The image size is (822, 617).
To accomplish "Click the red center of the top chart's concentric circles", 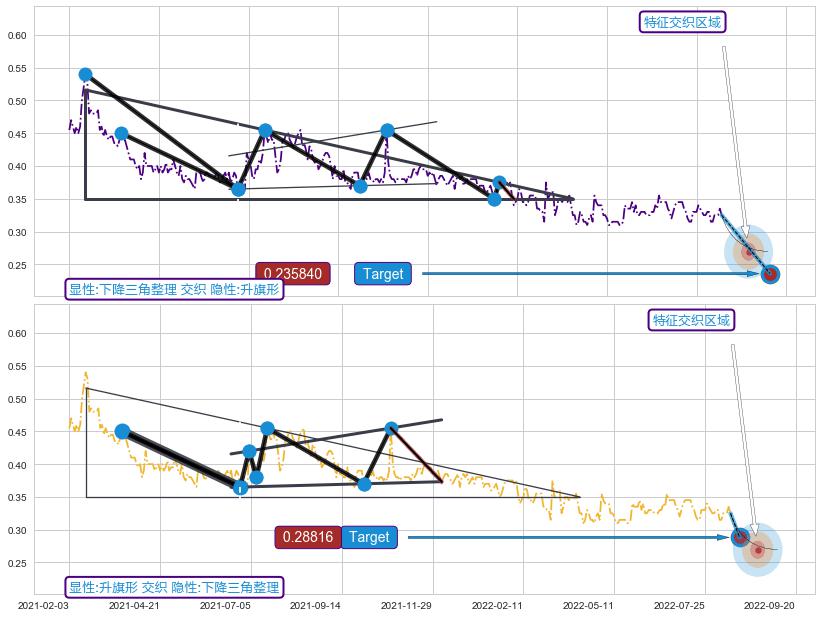I will [x=748, y=252].
